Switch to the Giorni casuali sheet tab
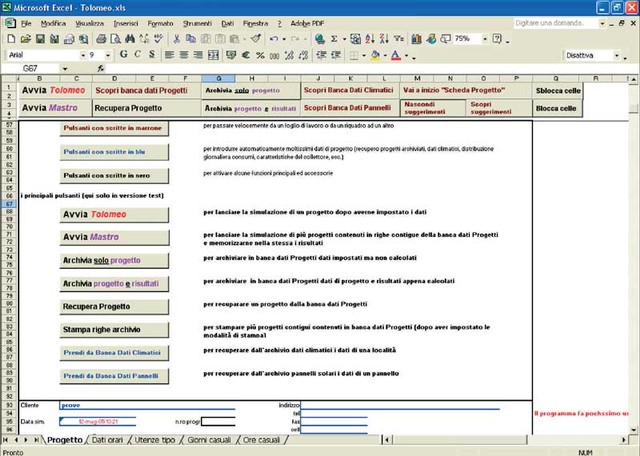 point(209,440)
